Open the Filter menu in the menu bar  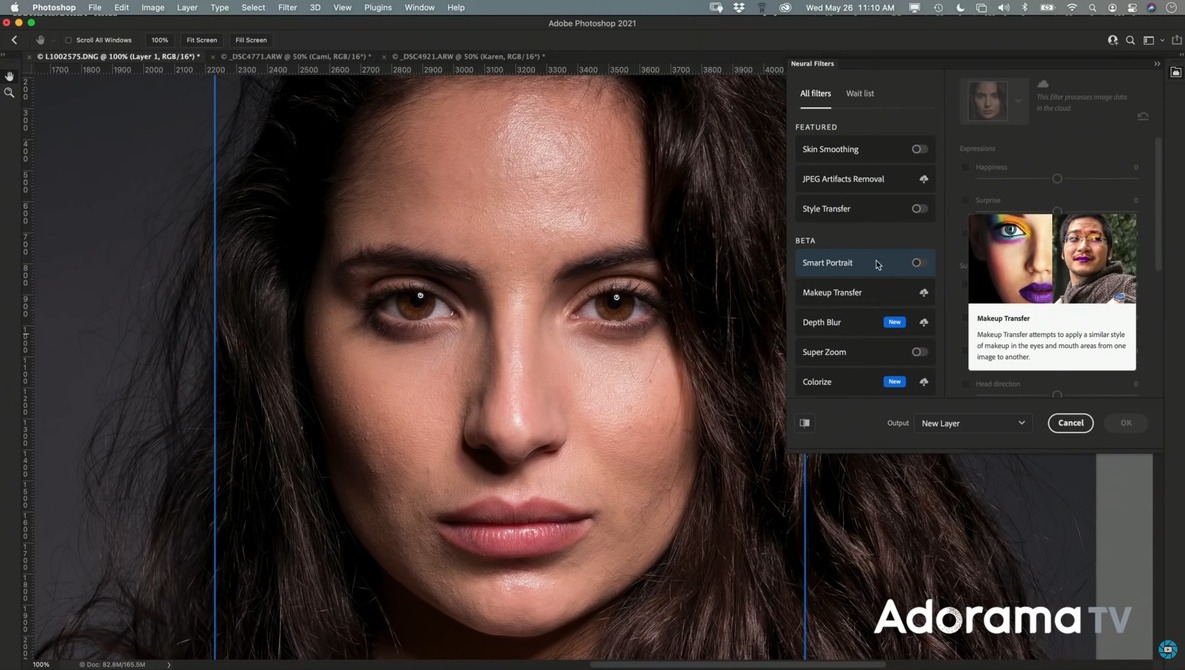(x=287, y=7)
